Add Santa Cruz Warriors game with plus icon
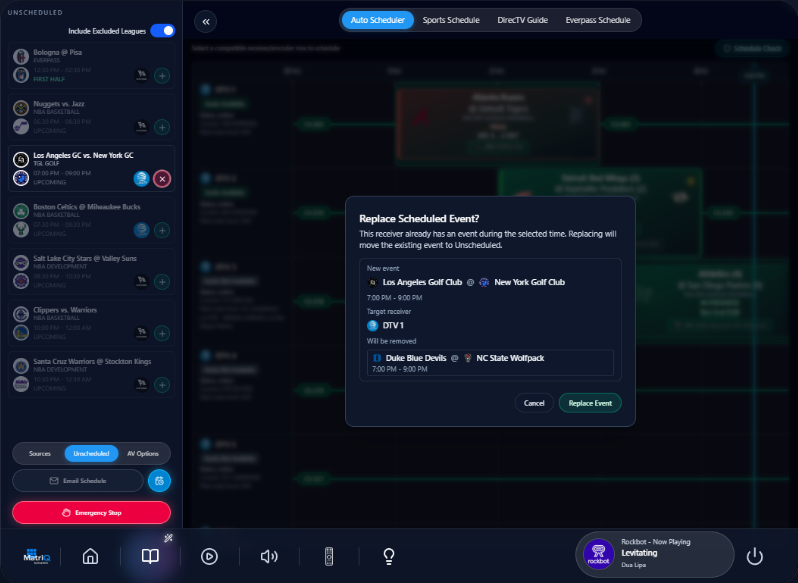The height and width of the screenshot is (583, 798). pos(162,385)
